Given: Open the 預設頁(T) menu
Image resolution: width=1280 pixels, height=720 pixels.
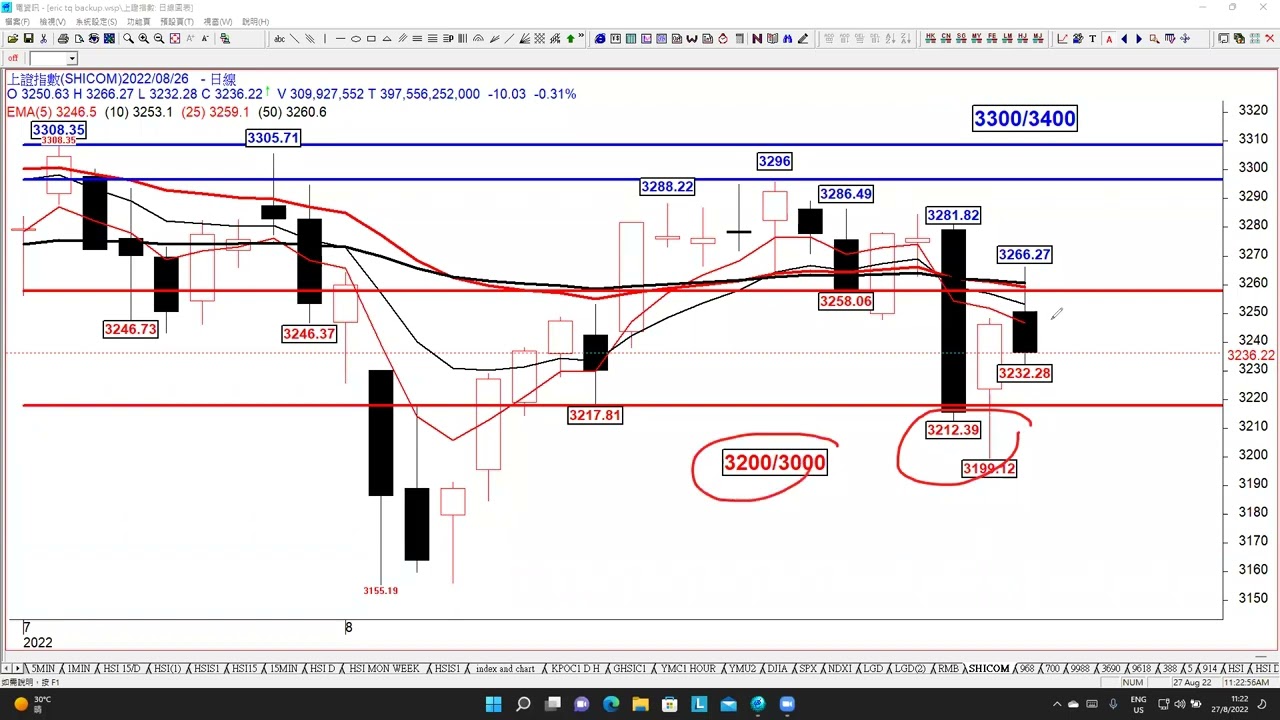Looking at the screenshot, I should 177,21.
